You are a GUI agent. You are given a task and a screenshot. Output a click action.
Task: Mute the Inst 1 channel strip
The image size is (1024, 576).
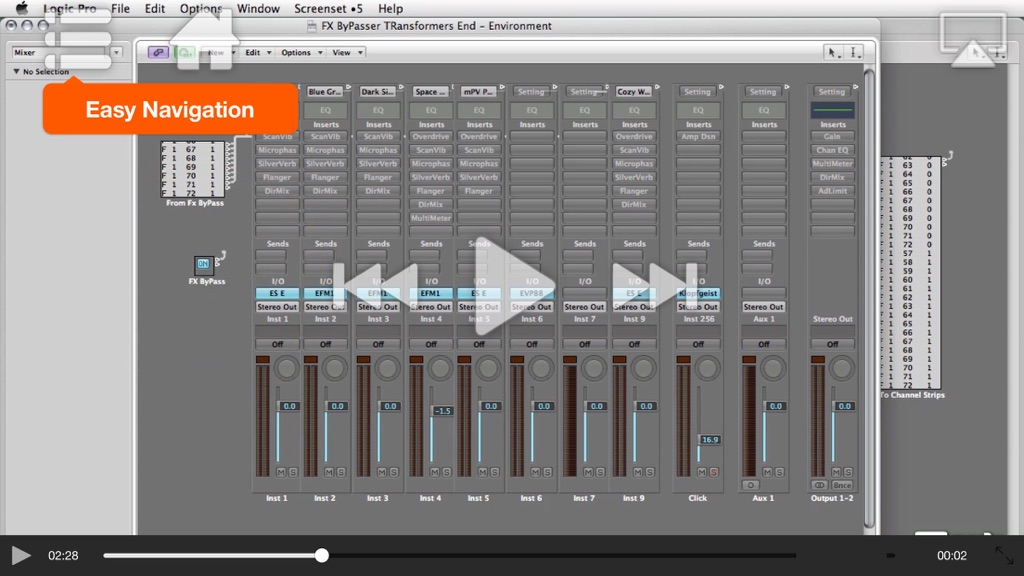pyautogui.click(x=281, y=472)
